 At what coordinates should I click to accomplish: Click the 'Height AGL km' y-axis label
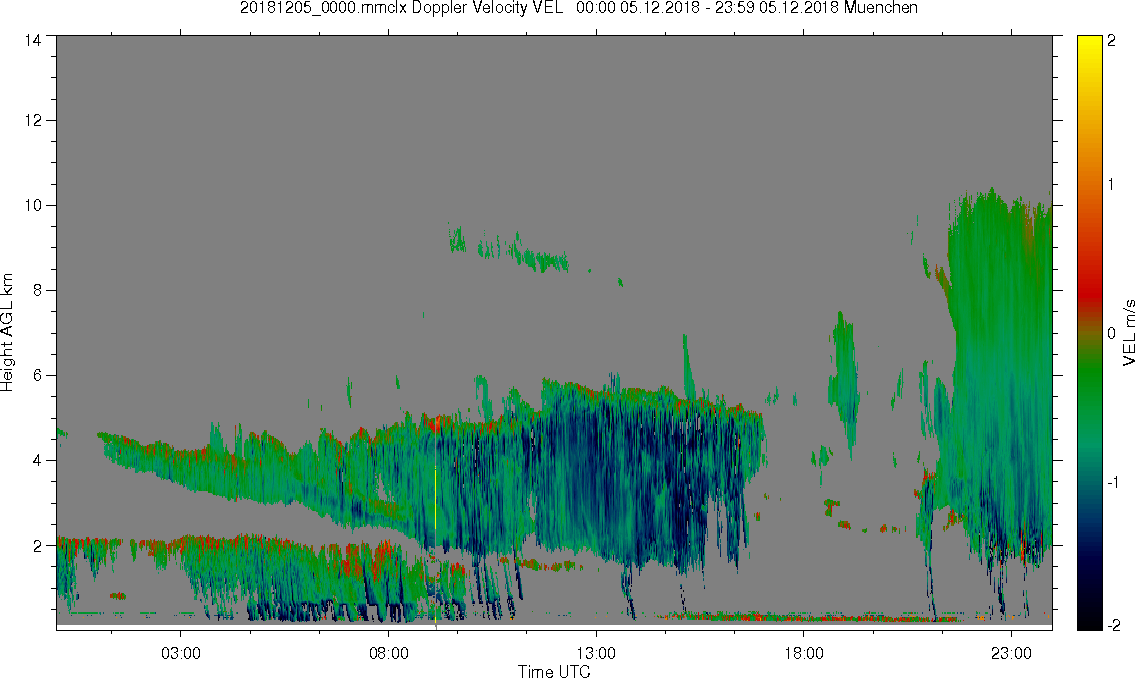(7, 332)
